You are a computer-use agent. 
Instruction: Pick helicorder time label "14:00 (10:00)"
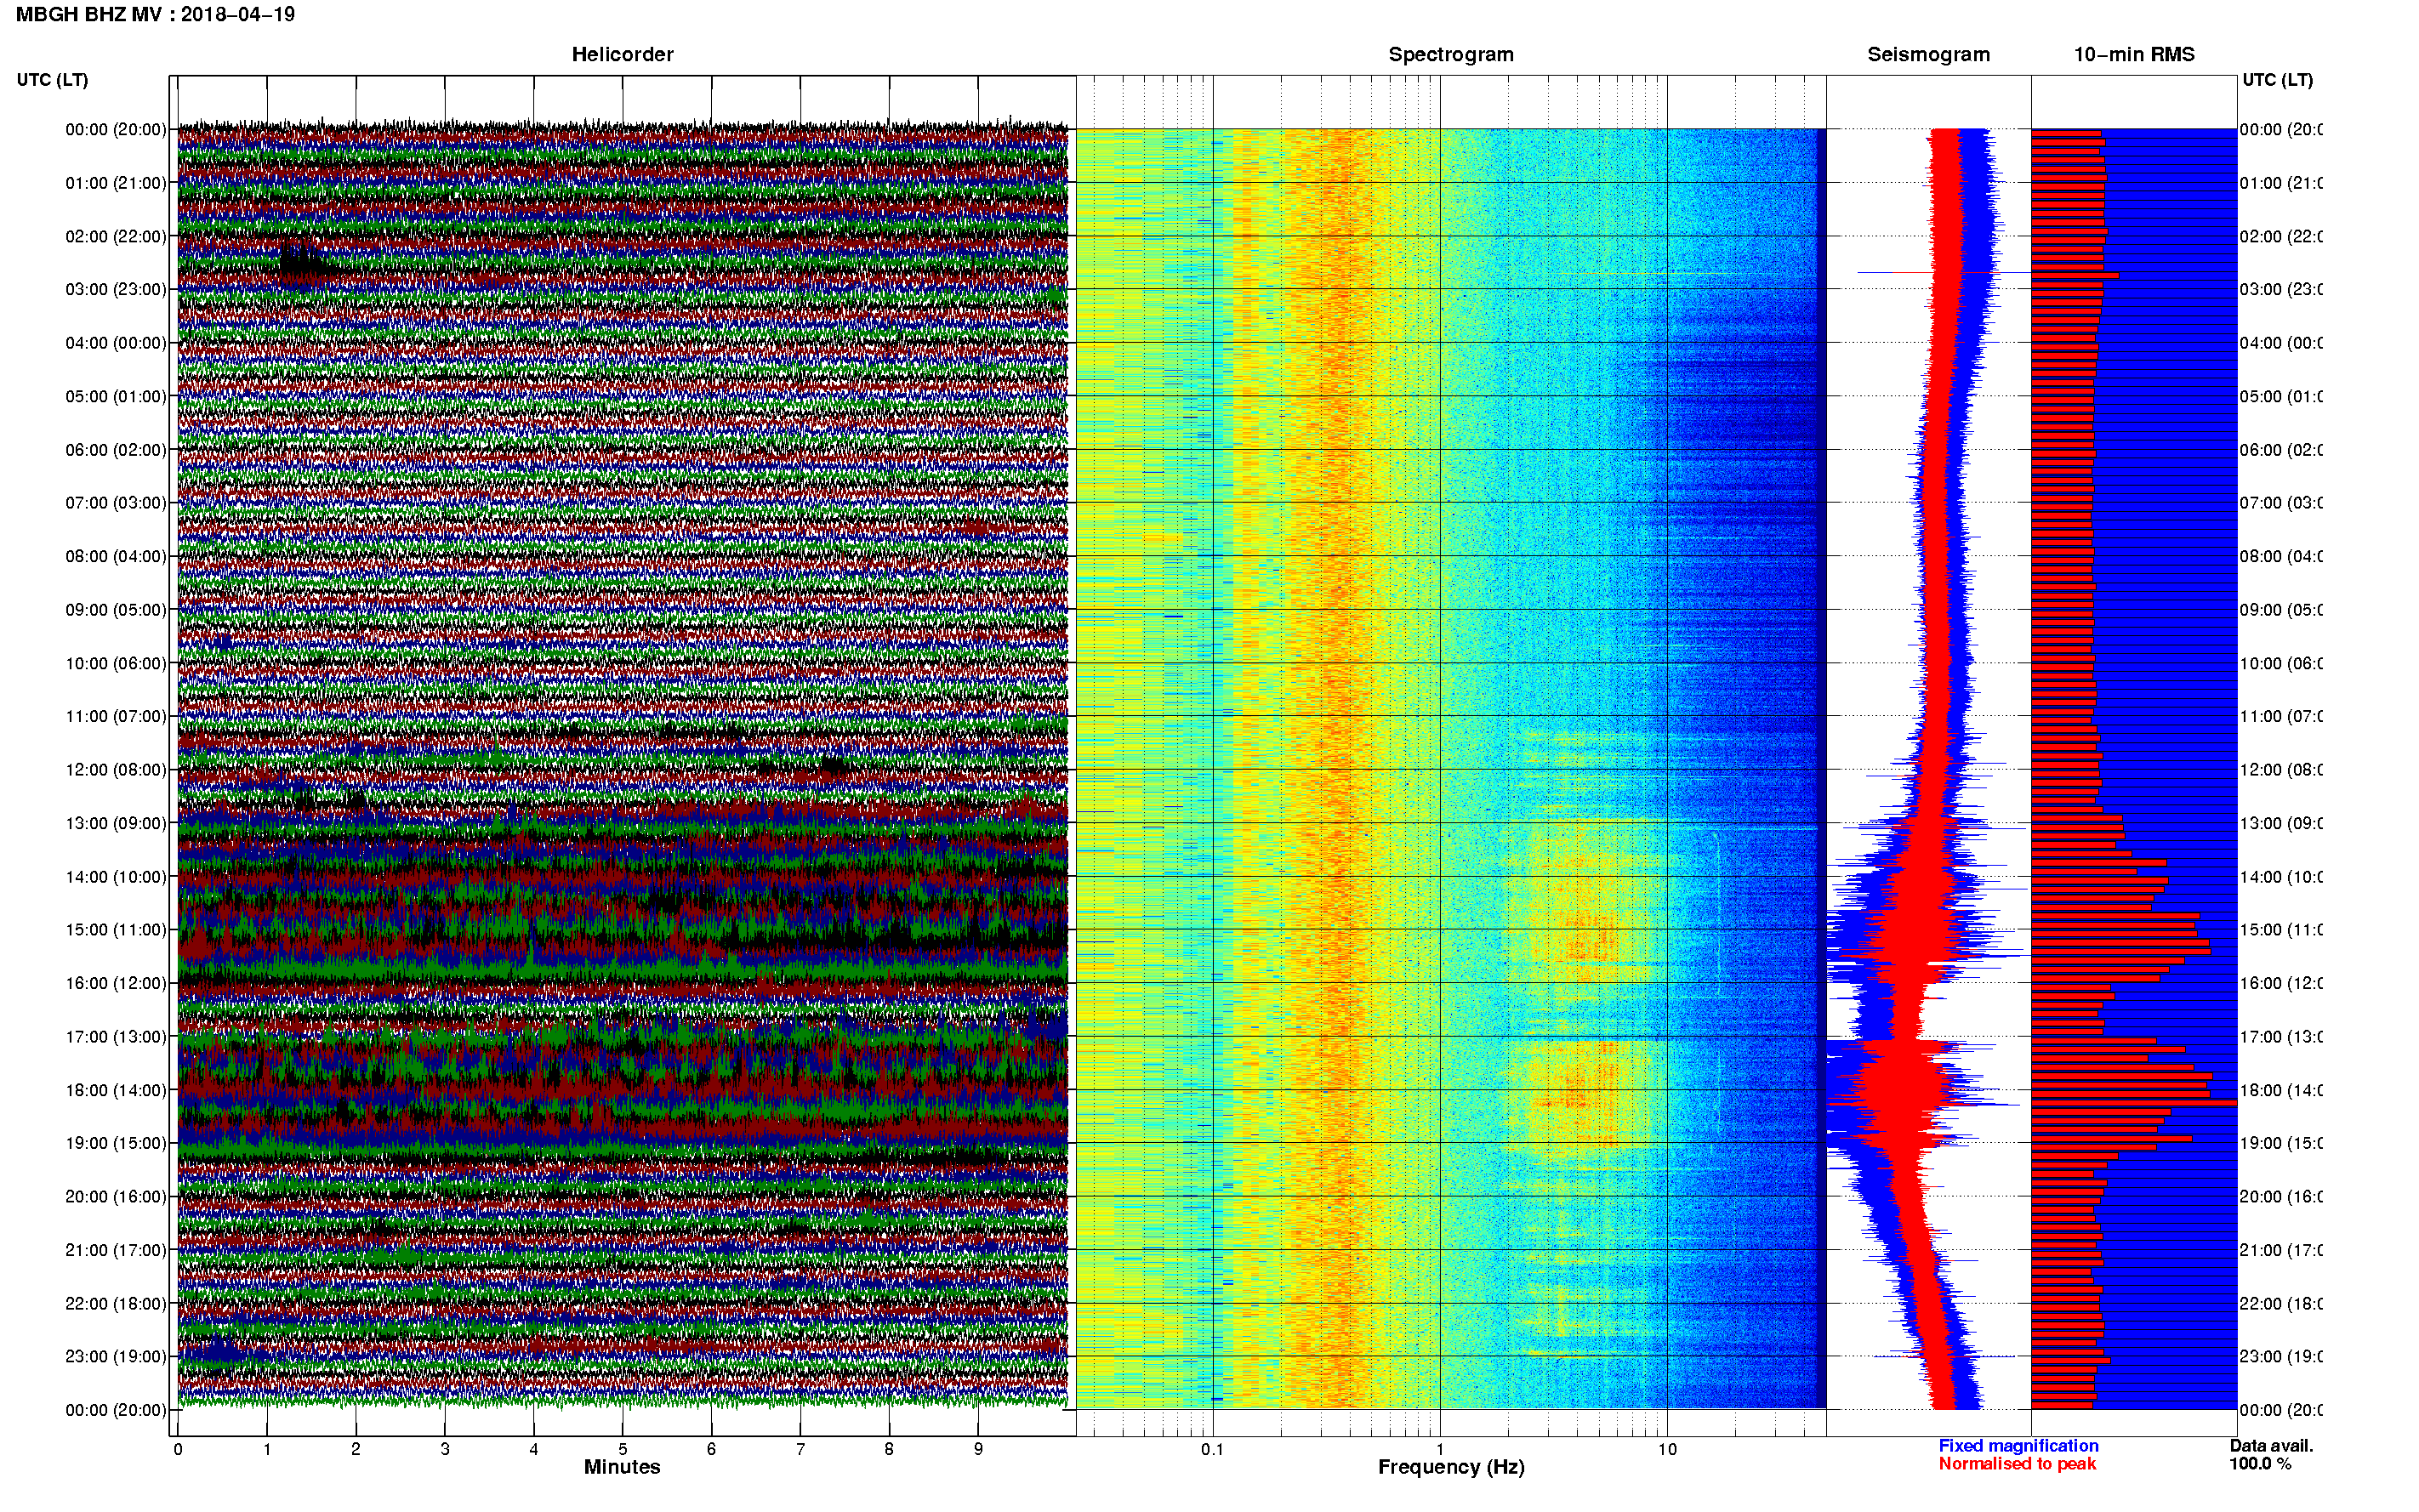click(116, 877)
